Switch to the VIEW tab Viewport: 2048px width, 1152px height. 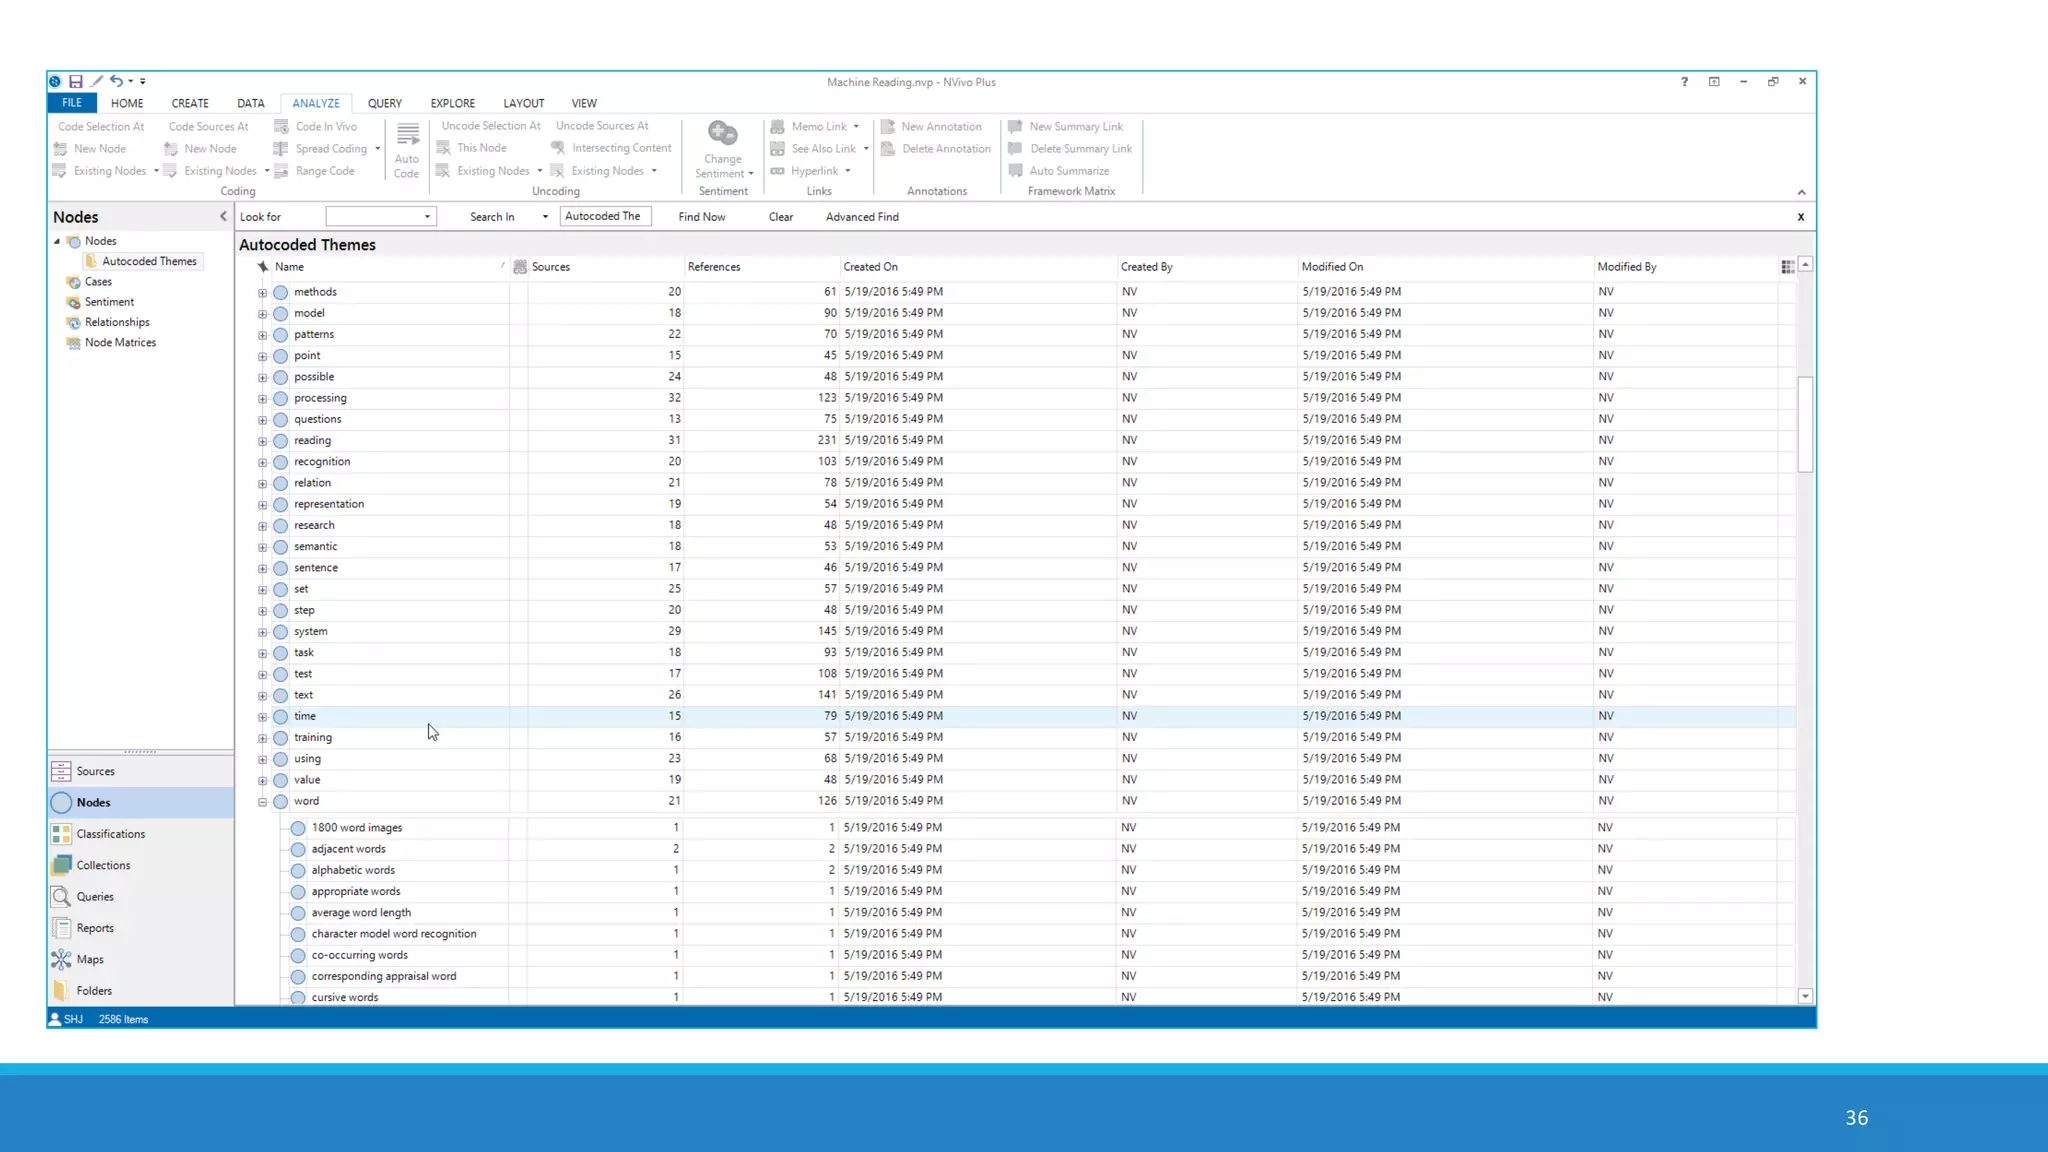[x=584, y=103]
